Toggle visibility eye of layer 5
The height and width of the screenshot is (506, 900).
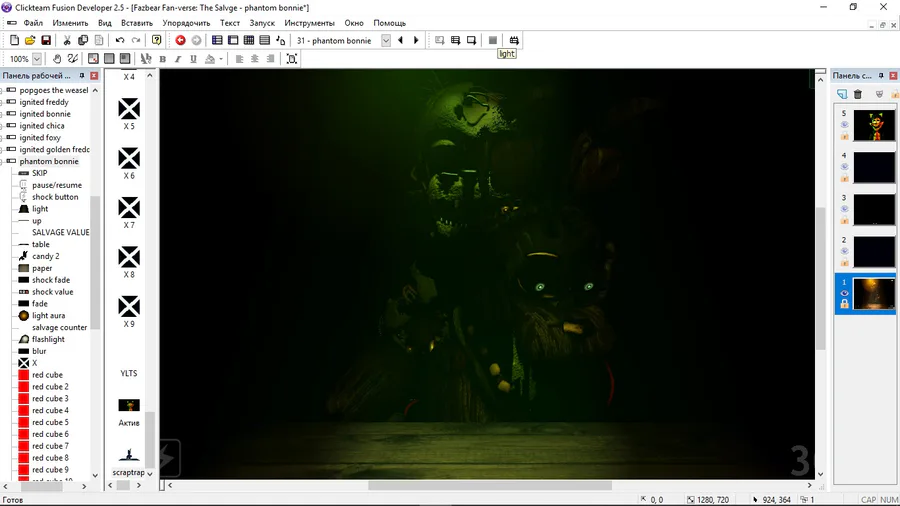pyautogui.click(x=844, y=124)
